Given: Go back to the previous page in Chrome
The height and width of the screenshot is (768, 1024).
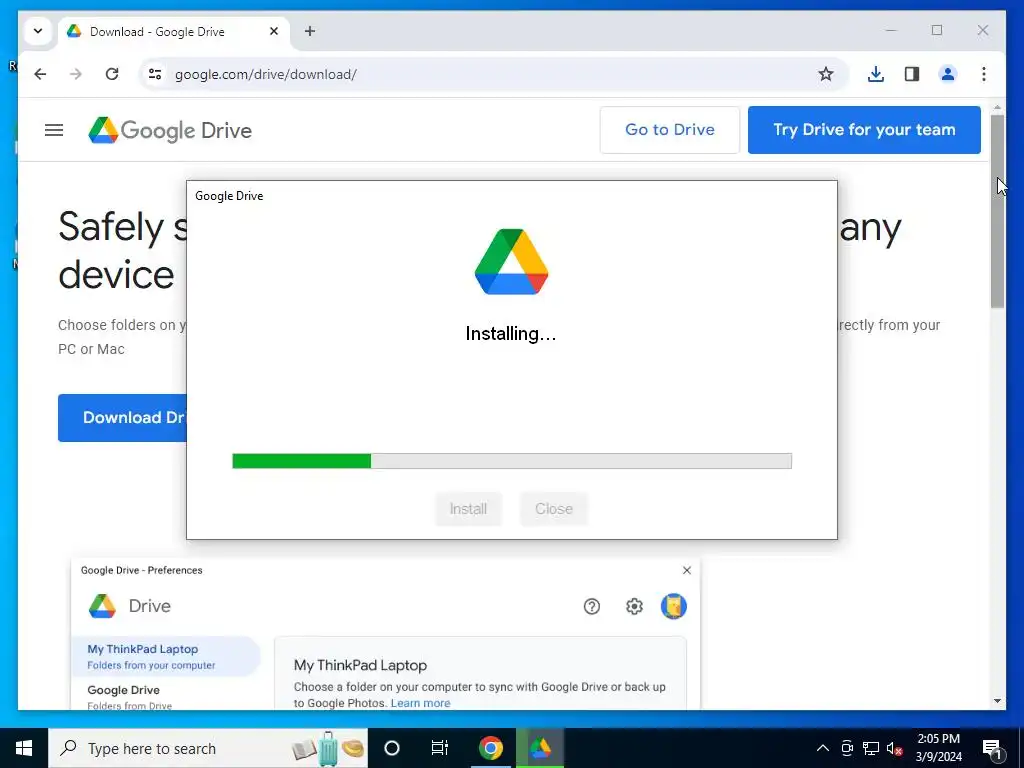Looking at the screenshot, I should [x=40, y=74].
